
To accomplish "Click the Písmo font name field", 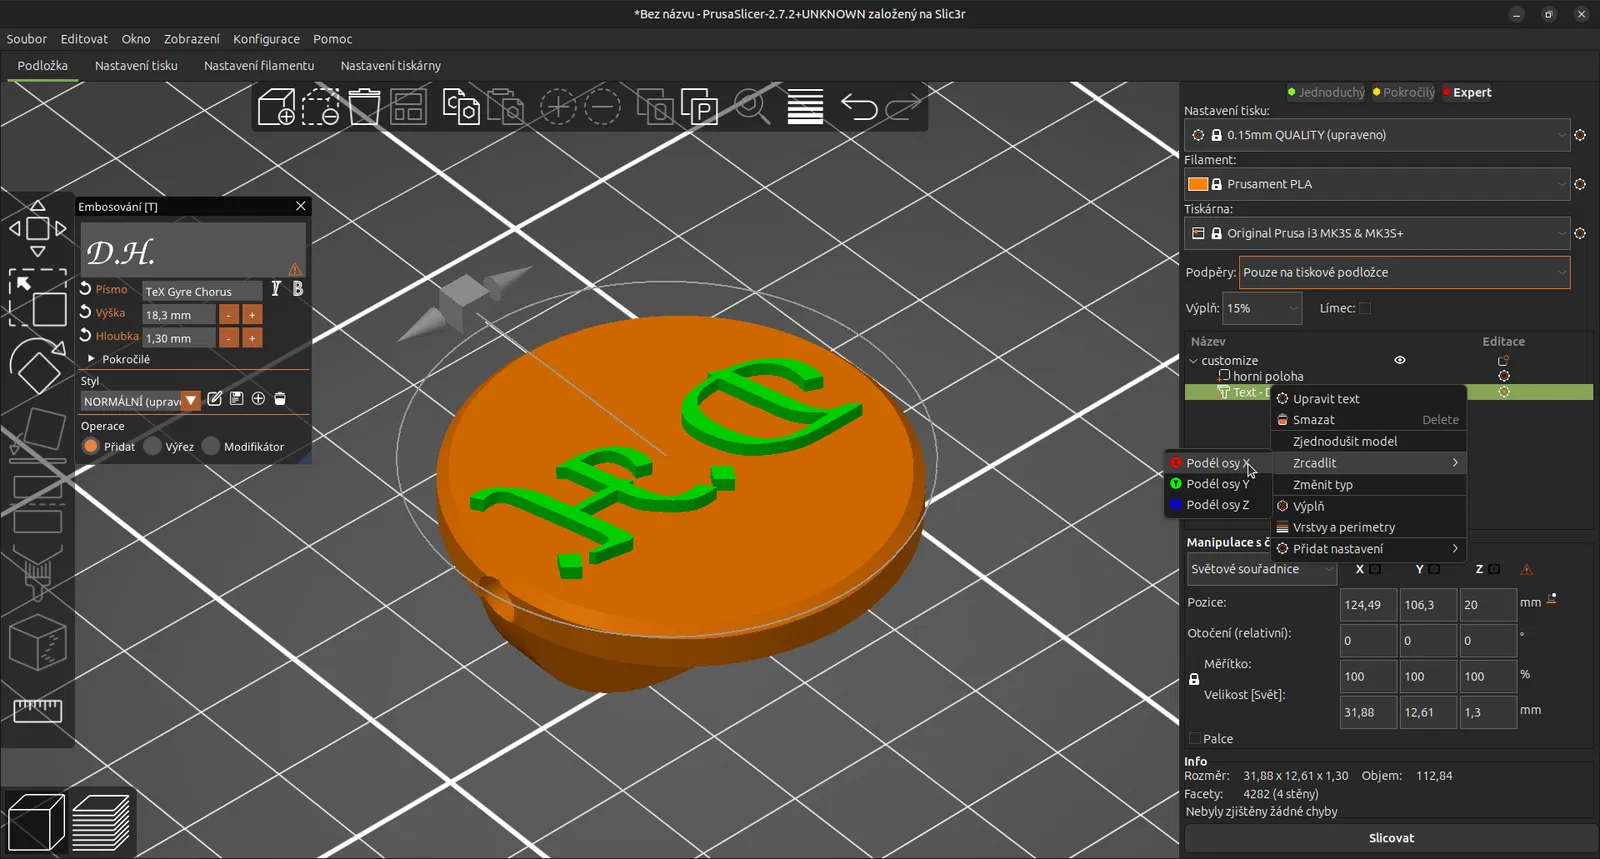I will pyautogui.click(x=202, y=291).
